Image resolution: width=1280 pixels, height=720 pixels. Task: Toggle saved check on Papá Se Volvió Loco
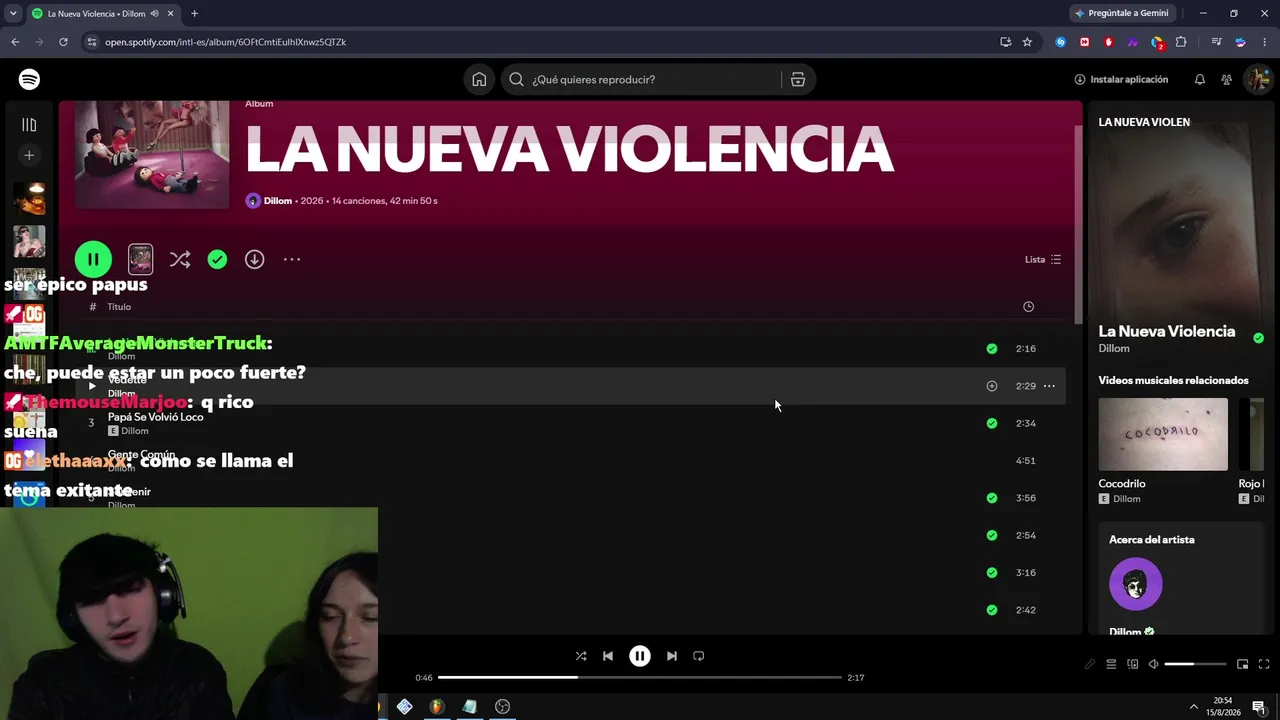pos(991,423)
